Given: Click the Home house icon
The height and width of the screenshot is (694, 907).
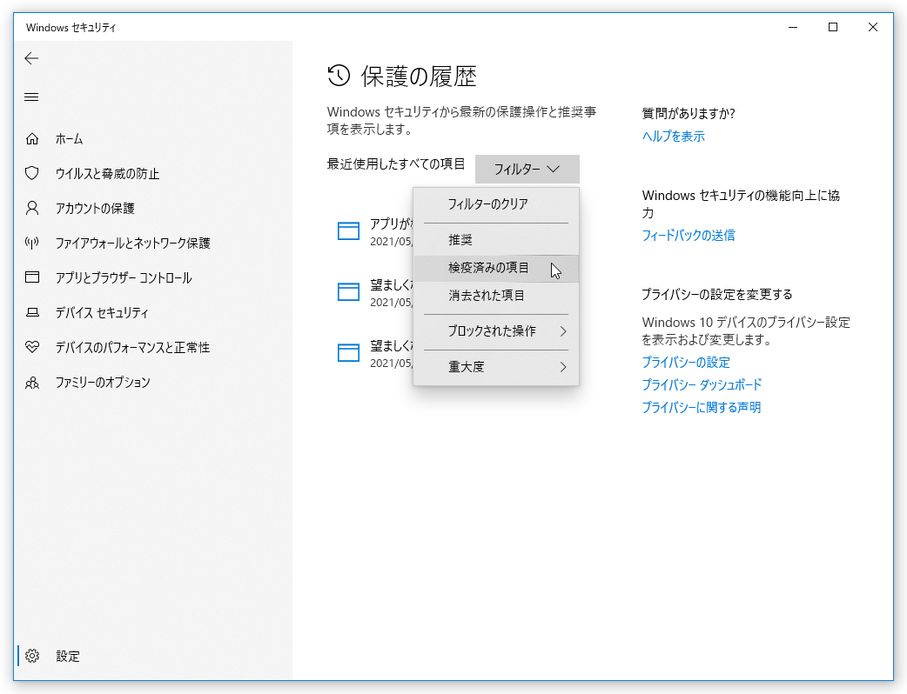Looking at the screenshot, I should pyautogui.click(x=32, y=139).
